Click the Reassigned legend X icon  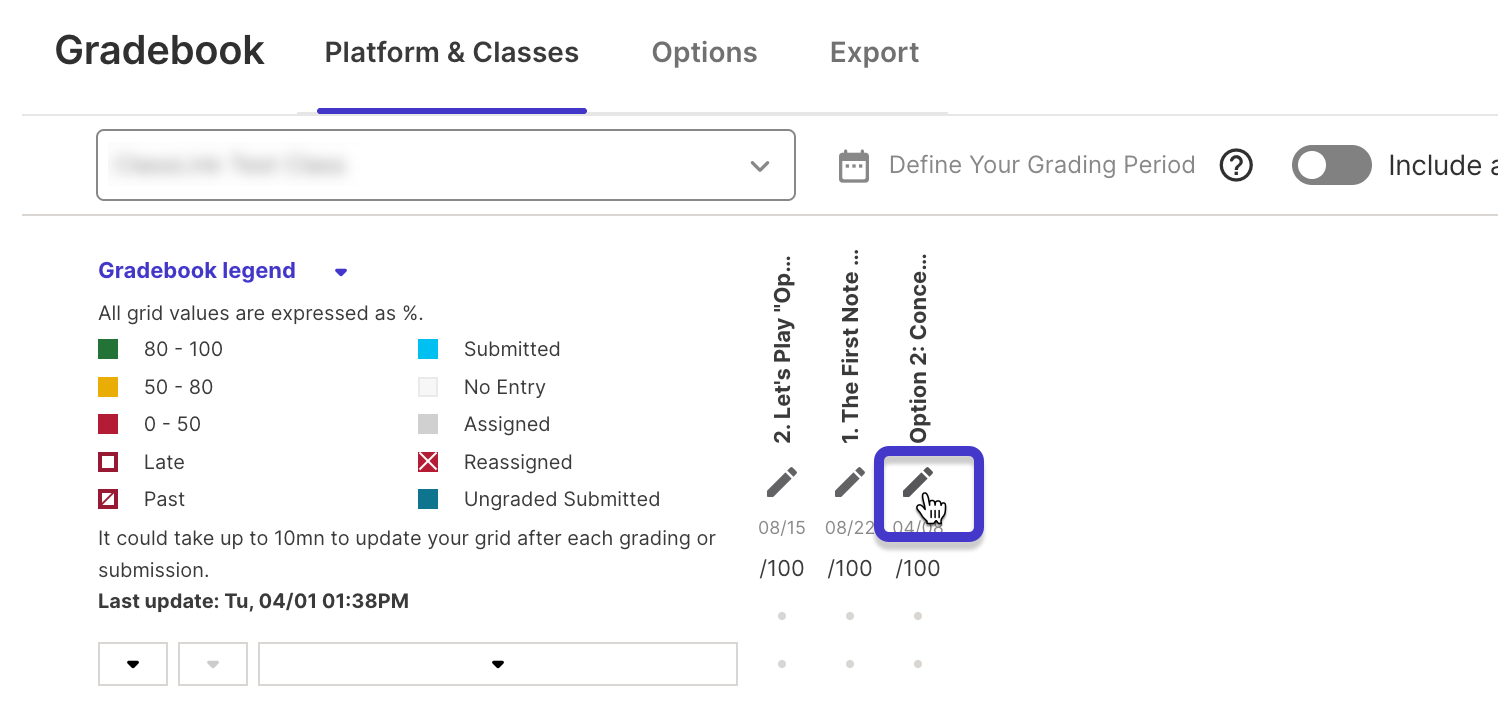428,462
